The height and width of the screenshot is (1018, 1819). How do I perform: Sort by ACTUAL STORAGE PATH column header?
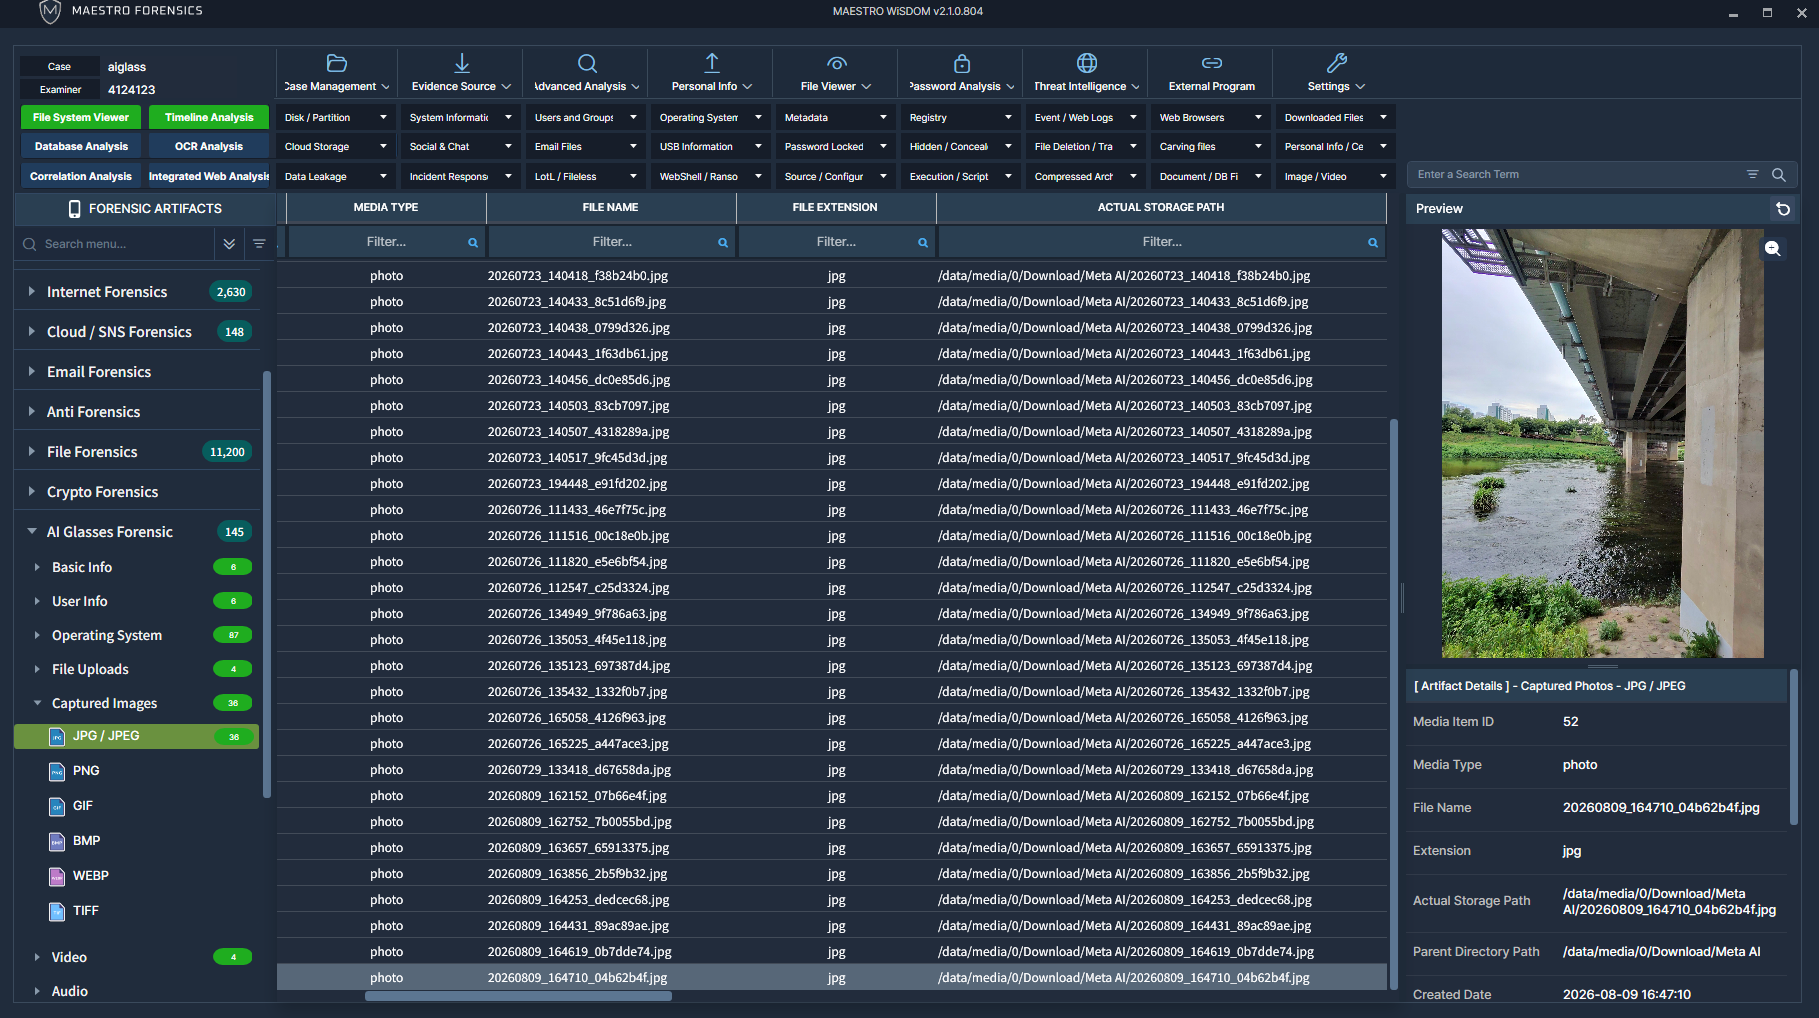(1161, 208)
